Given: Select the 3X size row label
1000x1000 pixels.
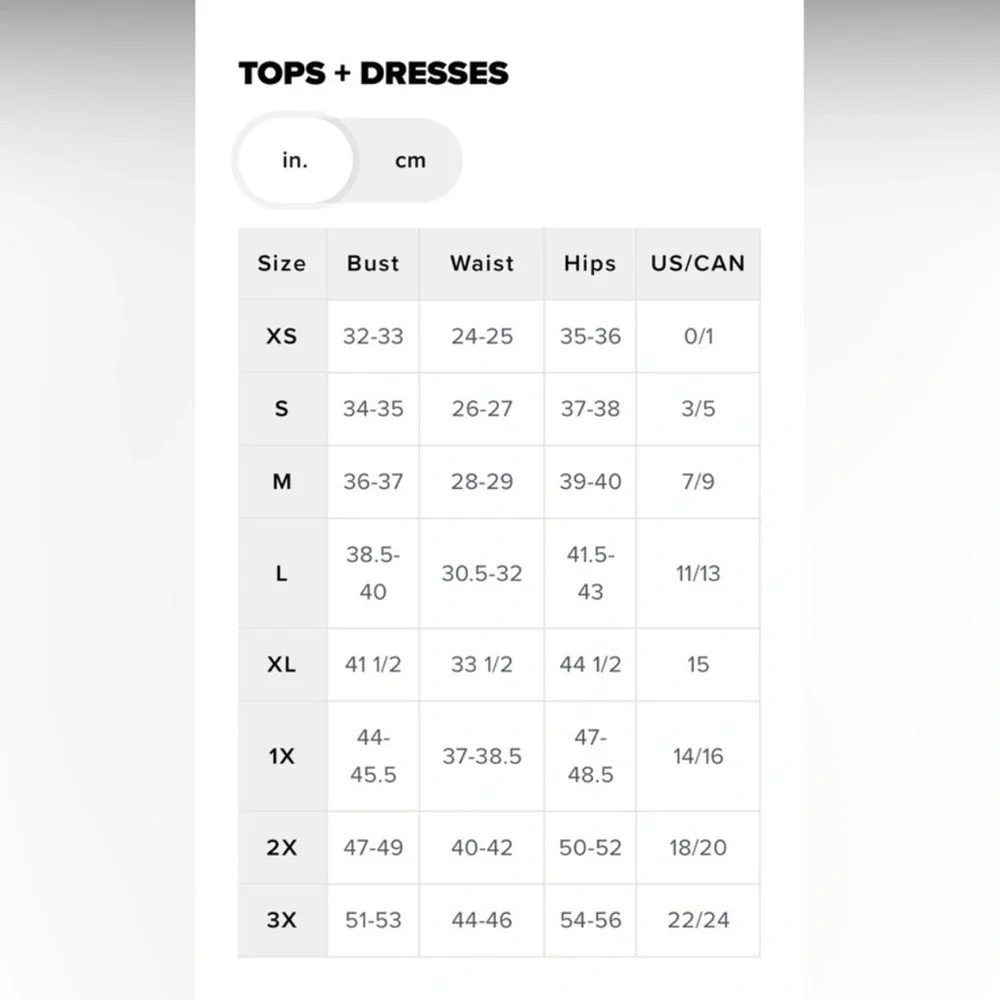Looking at the screenshot, I should (x=282, y=920).
